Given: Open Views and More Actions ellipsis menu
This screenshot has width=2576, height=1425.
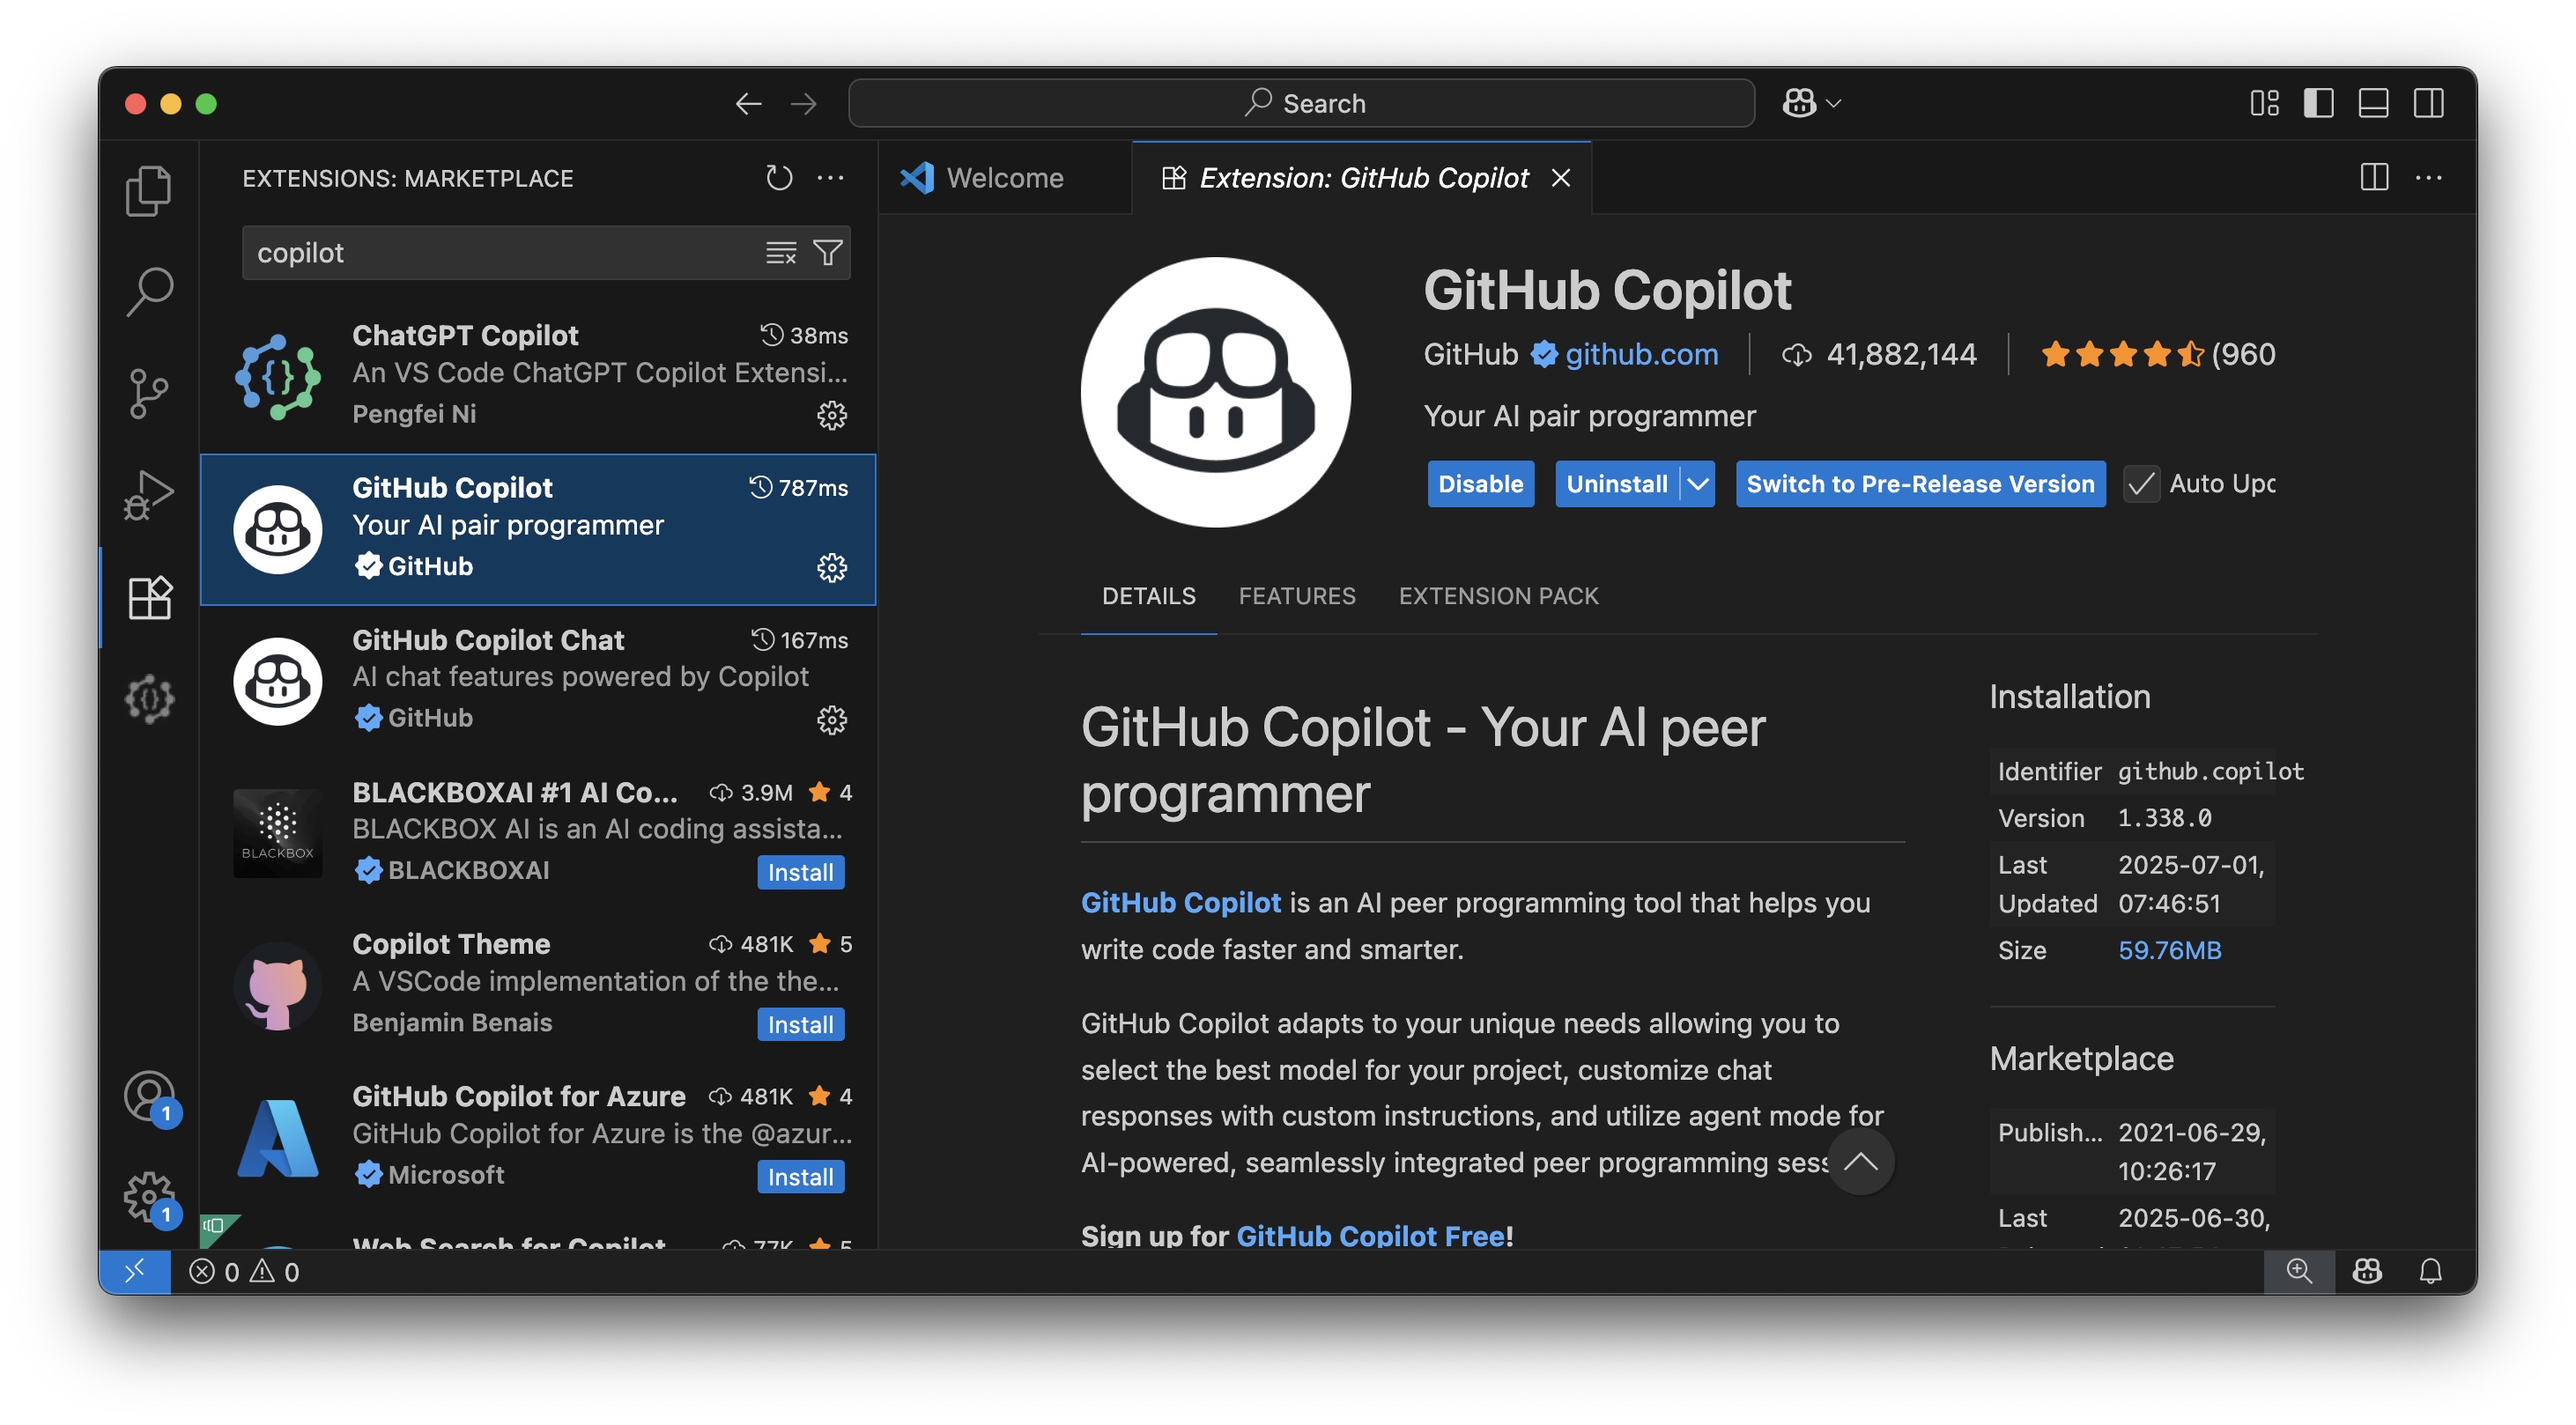Looking at the screenshot, I should coord(830,178).
